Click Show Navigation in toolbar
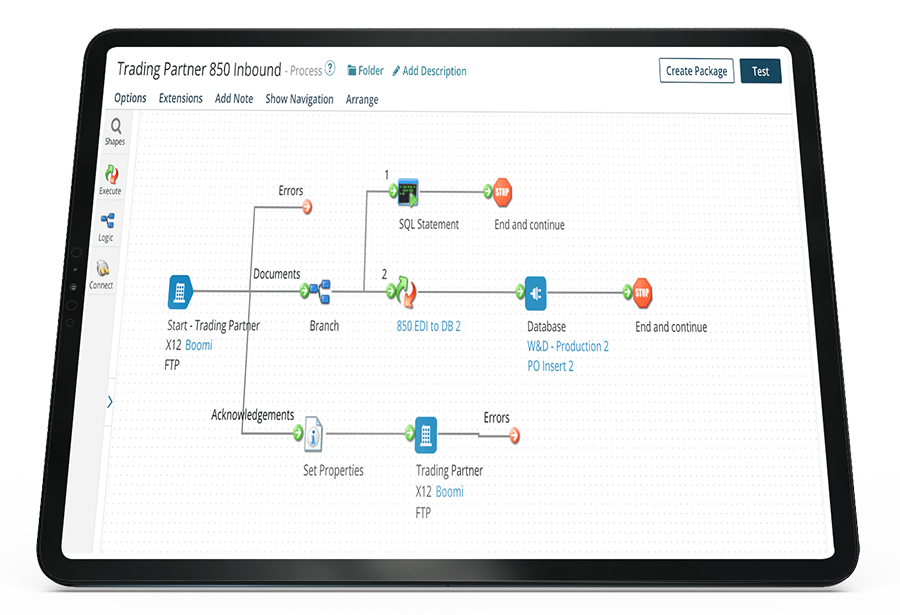Image resolution: width=900 pixels, height=615 pixels. tap(299, 99)
